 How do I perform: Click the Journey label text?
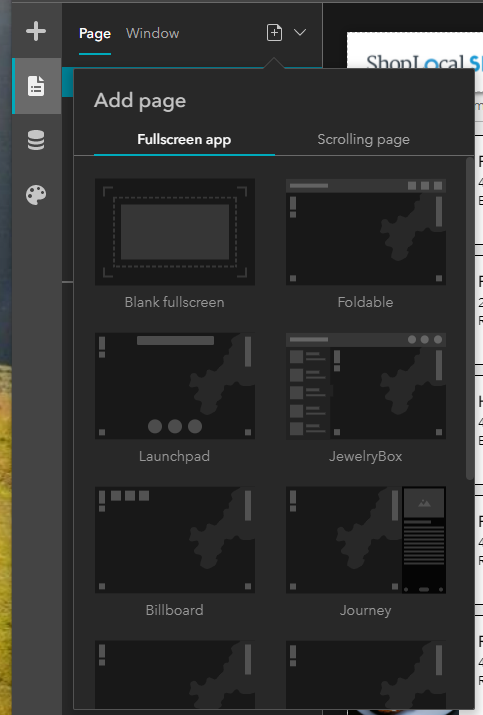pos(365,610)
